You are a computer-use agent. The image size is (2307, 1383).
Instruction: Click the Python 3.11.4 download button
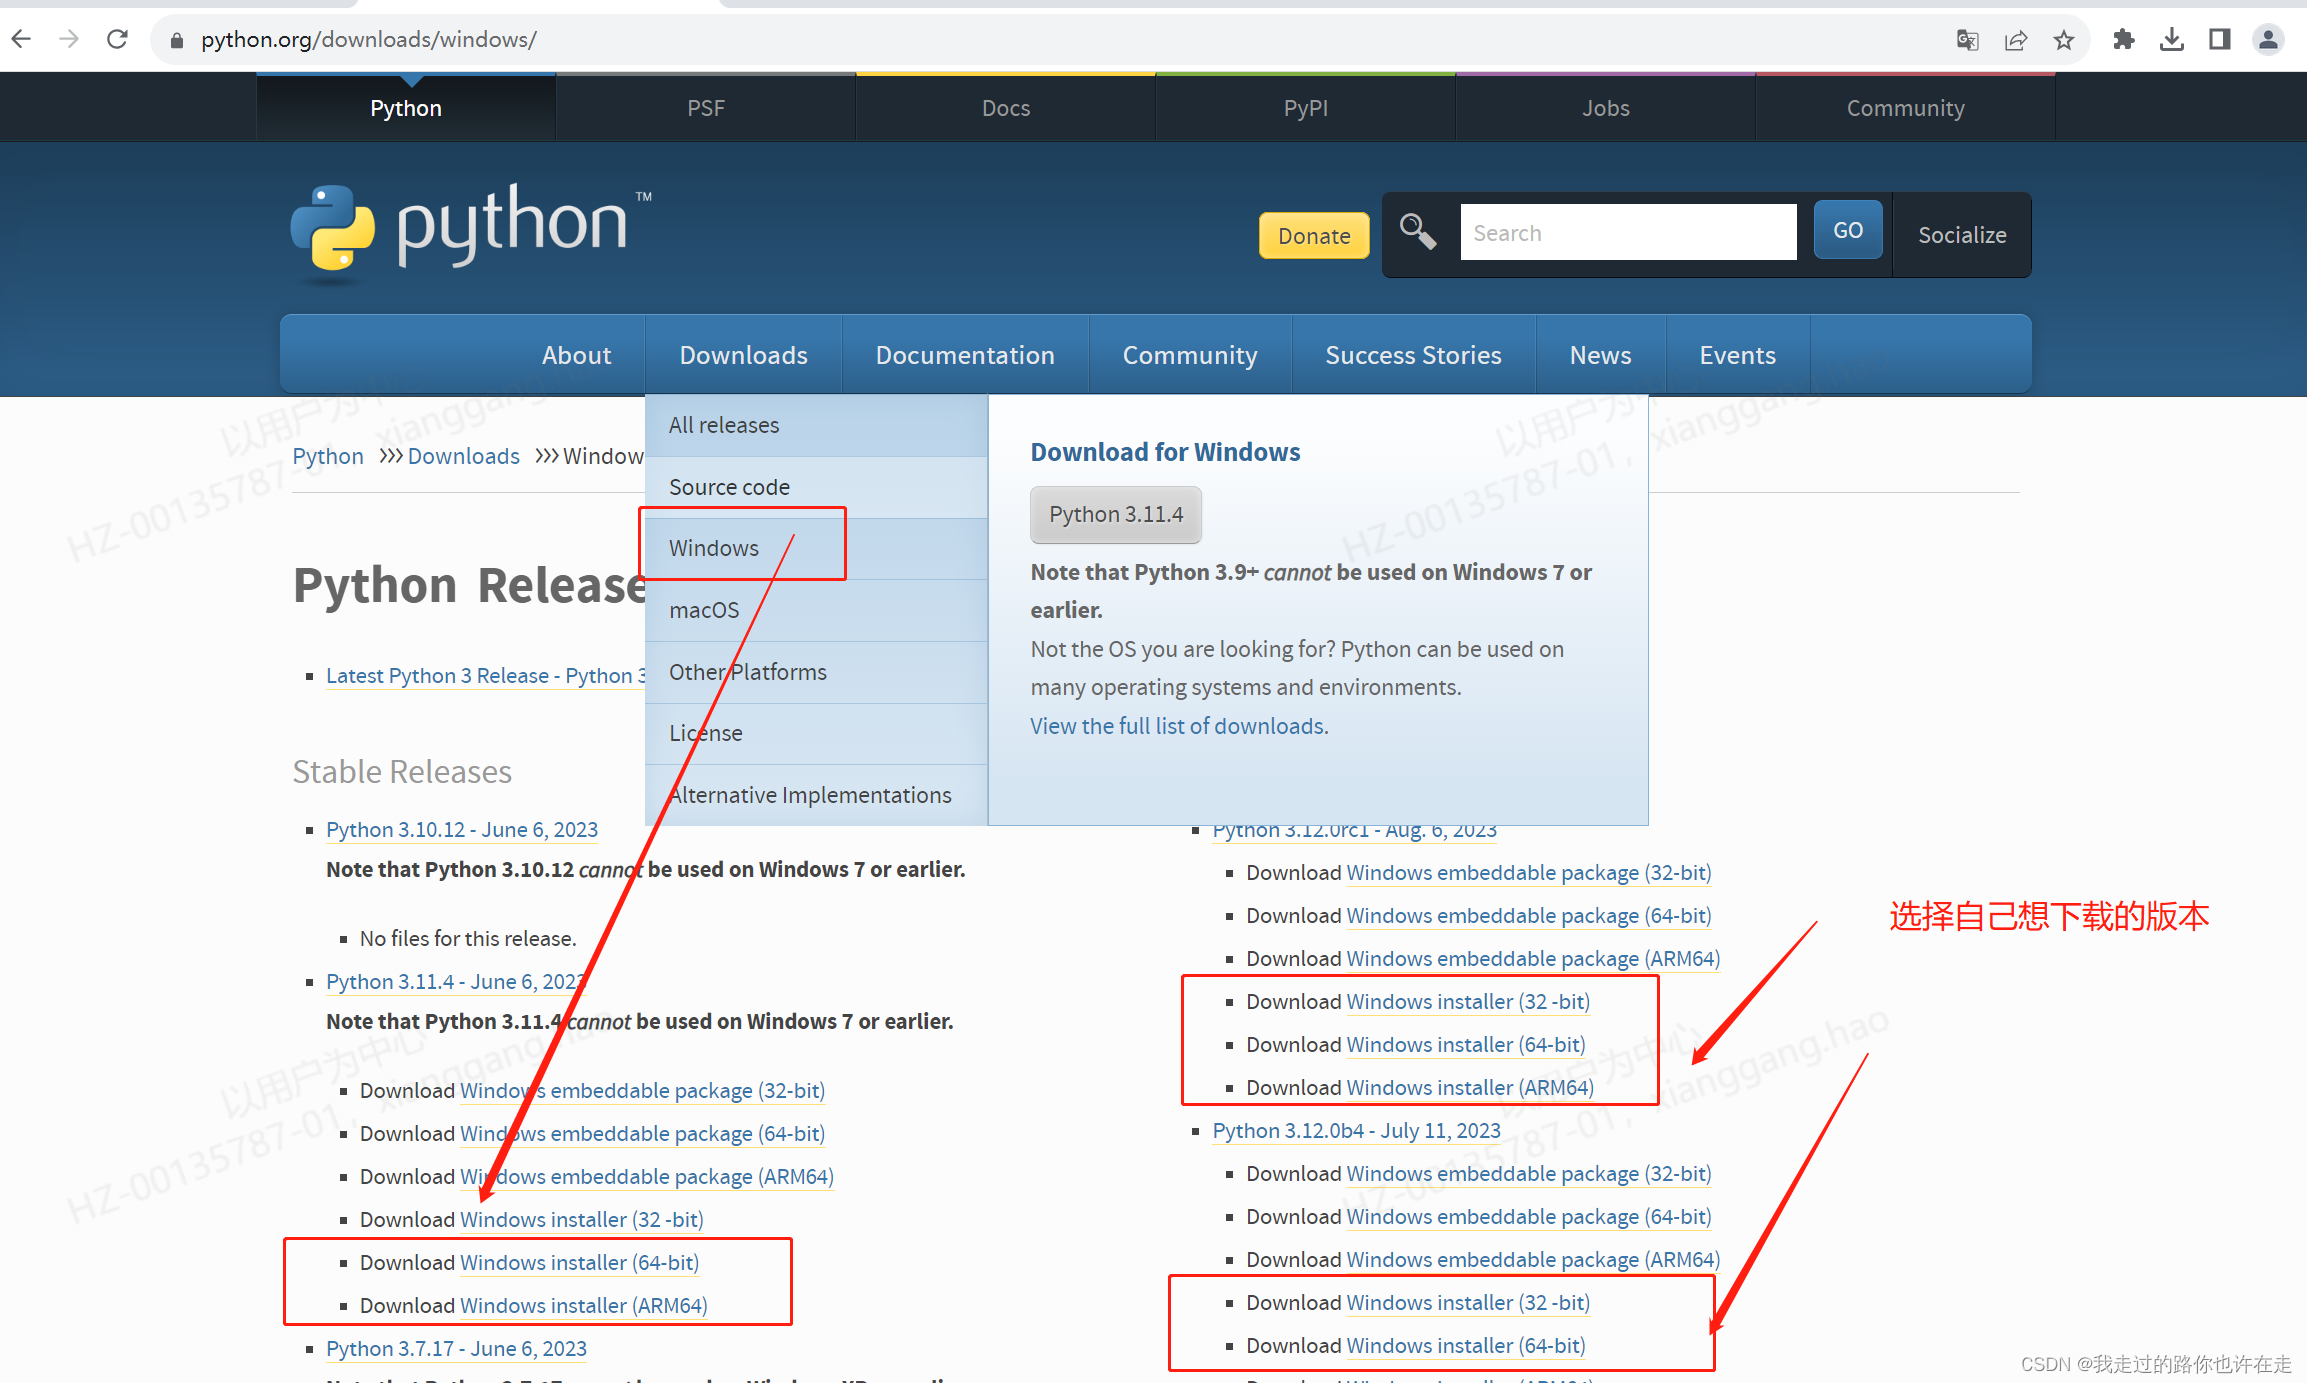click(x=1116, y=514)
